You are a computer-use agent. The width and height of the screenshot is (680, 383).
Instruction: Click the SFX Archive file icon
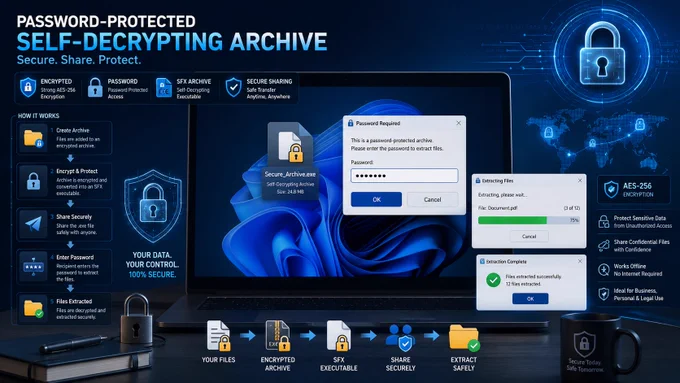163,88
